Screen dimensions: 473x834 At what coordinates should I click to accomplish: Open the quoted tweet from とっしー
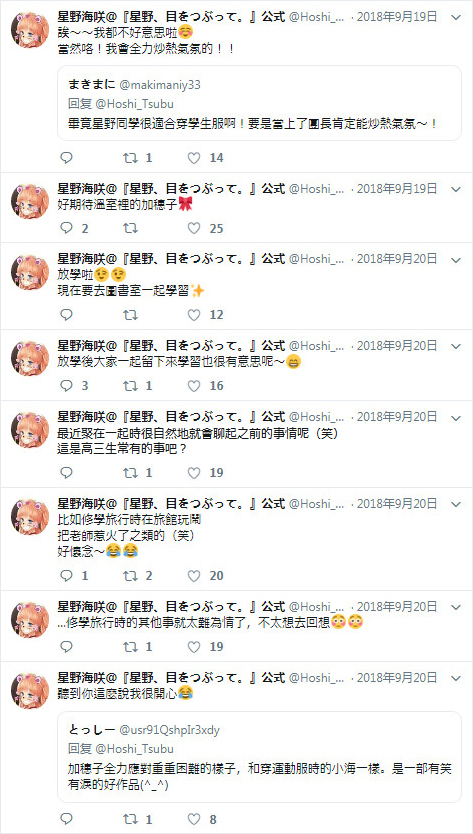pyautogui.click(x=259, y=756)
